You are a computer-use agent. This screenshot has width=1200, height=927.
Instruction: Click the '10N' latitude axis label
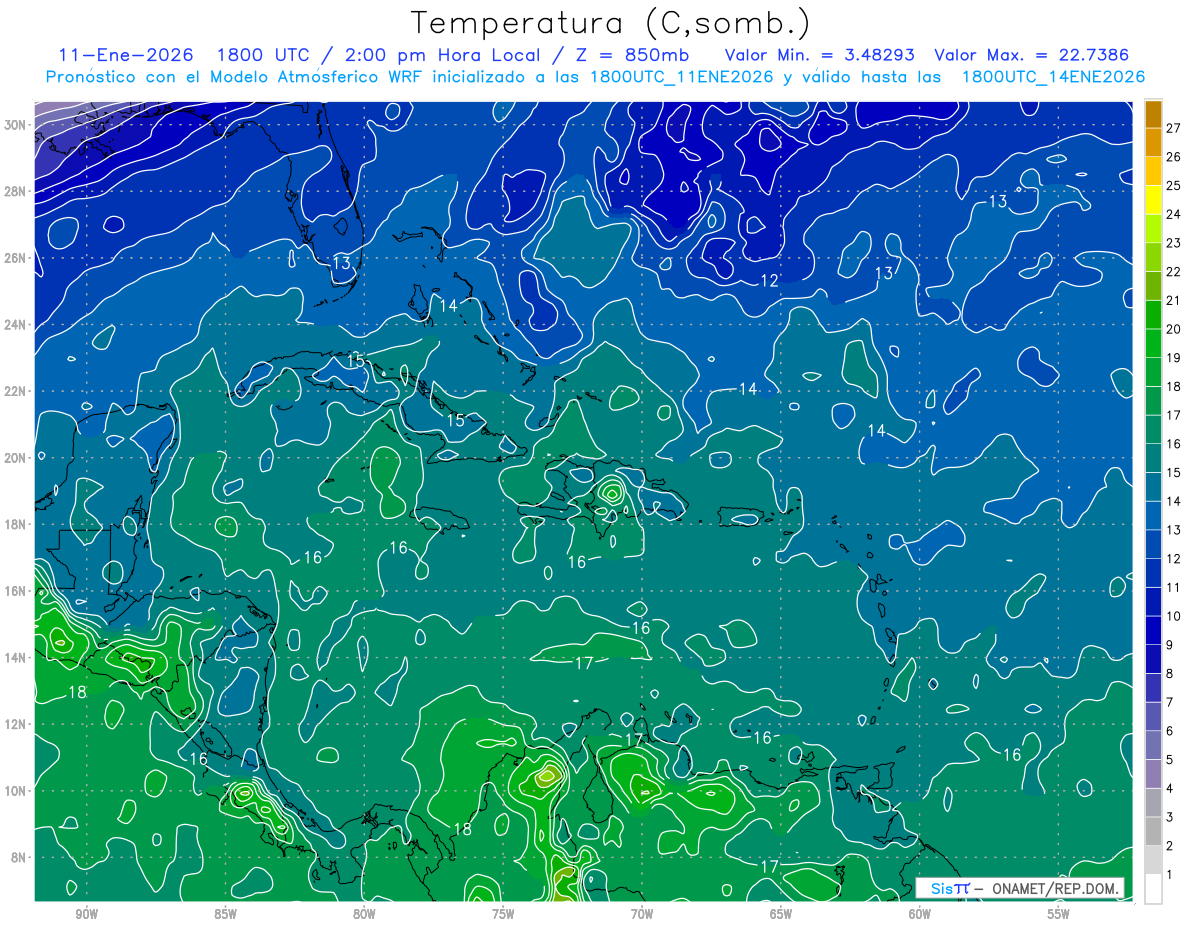[x=15, y=791]
